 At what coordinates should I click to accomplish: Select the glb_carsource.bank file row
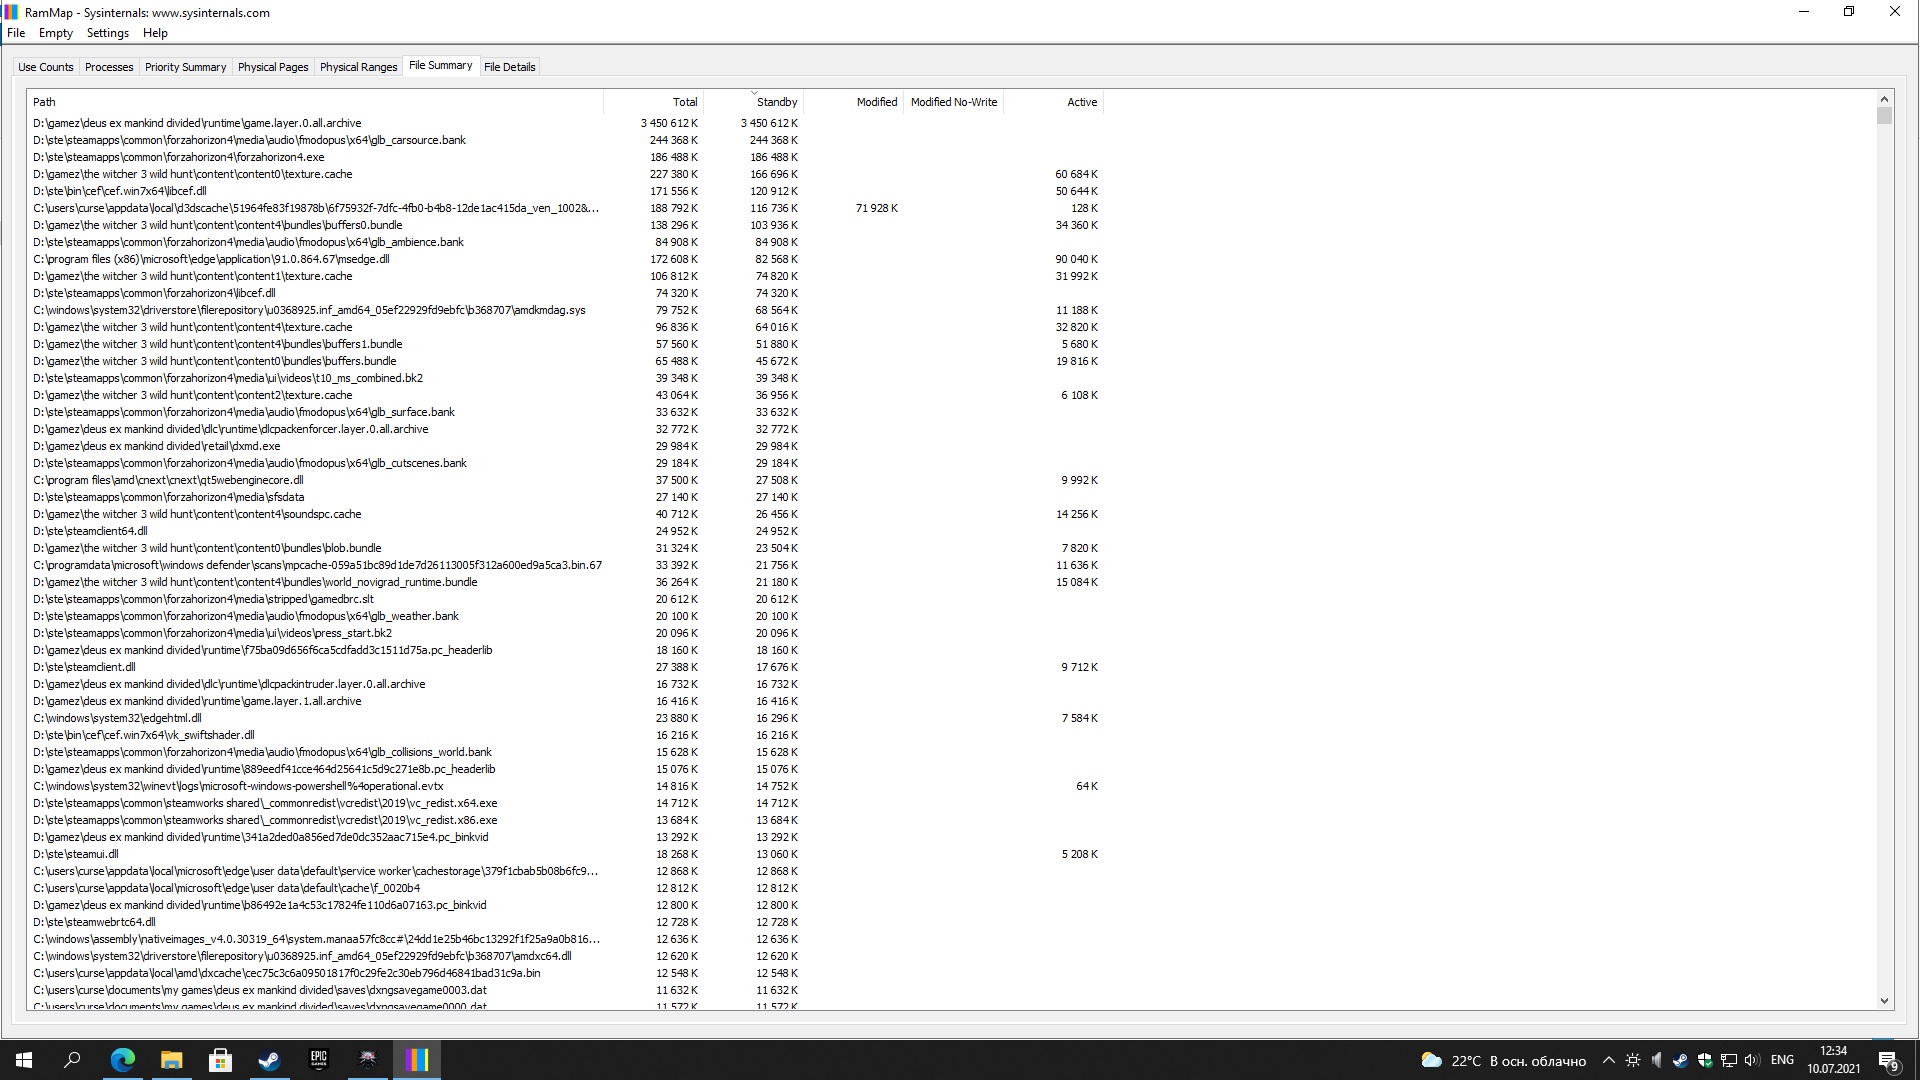(x=565, y=140)
